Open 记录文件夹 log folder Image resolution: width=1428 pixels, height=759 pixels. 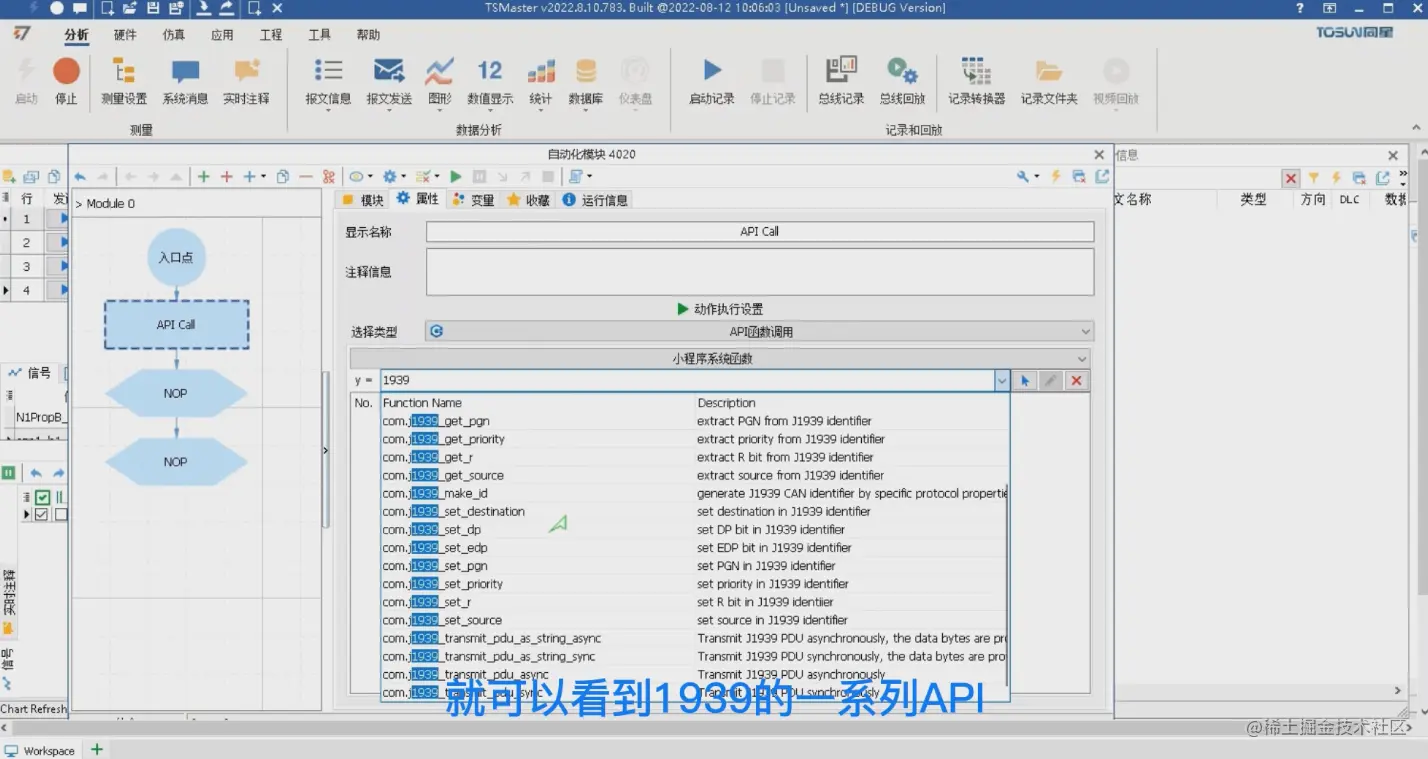click(1049, 81)
